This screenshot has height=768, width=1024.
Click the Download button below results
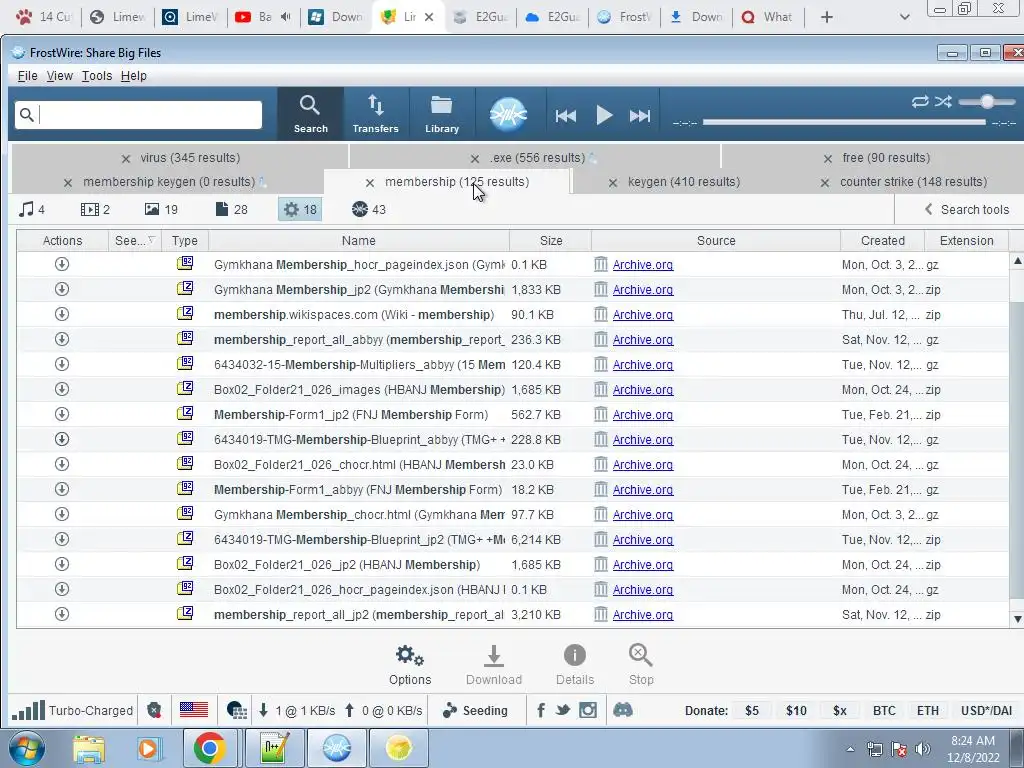494,665
